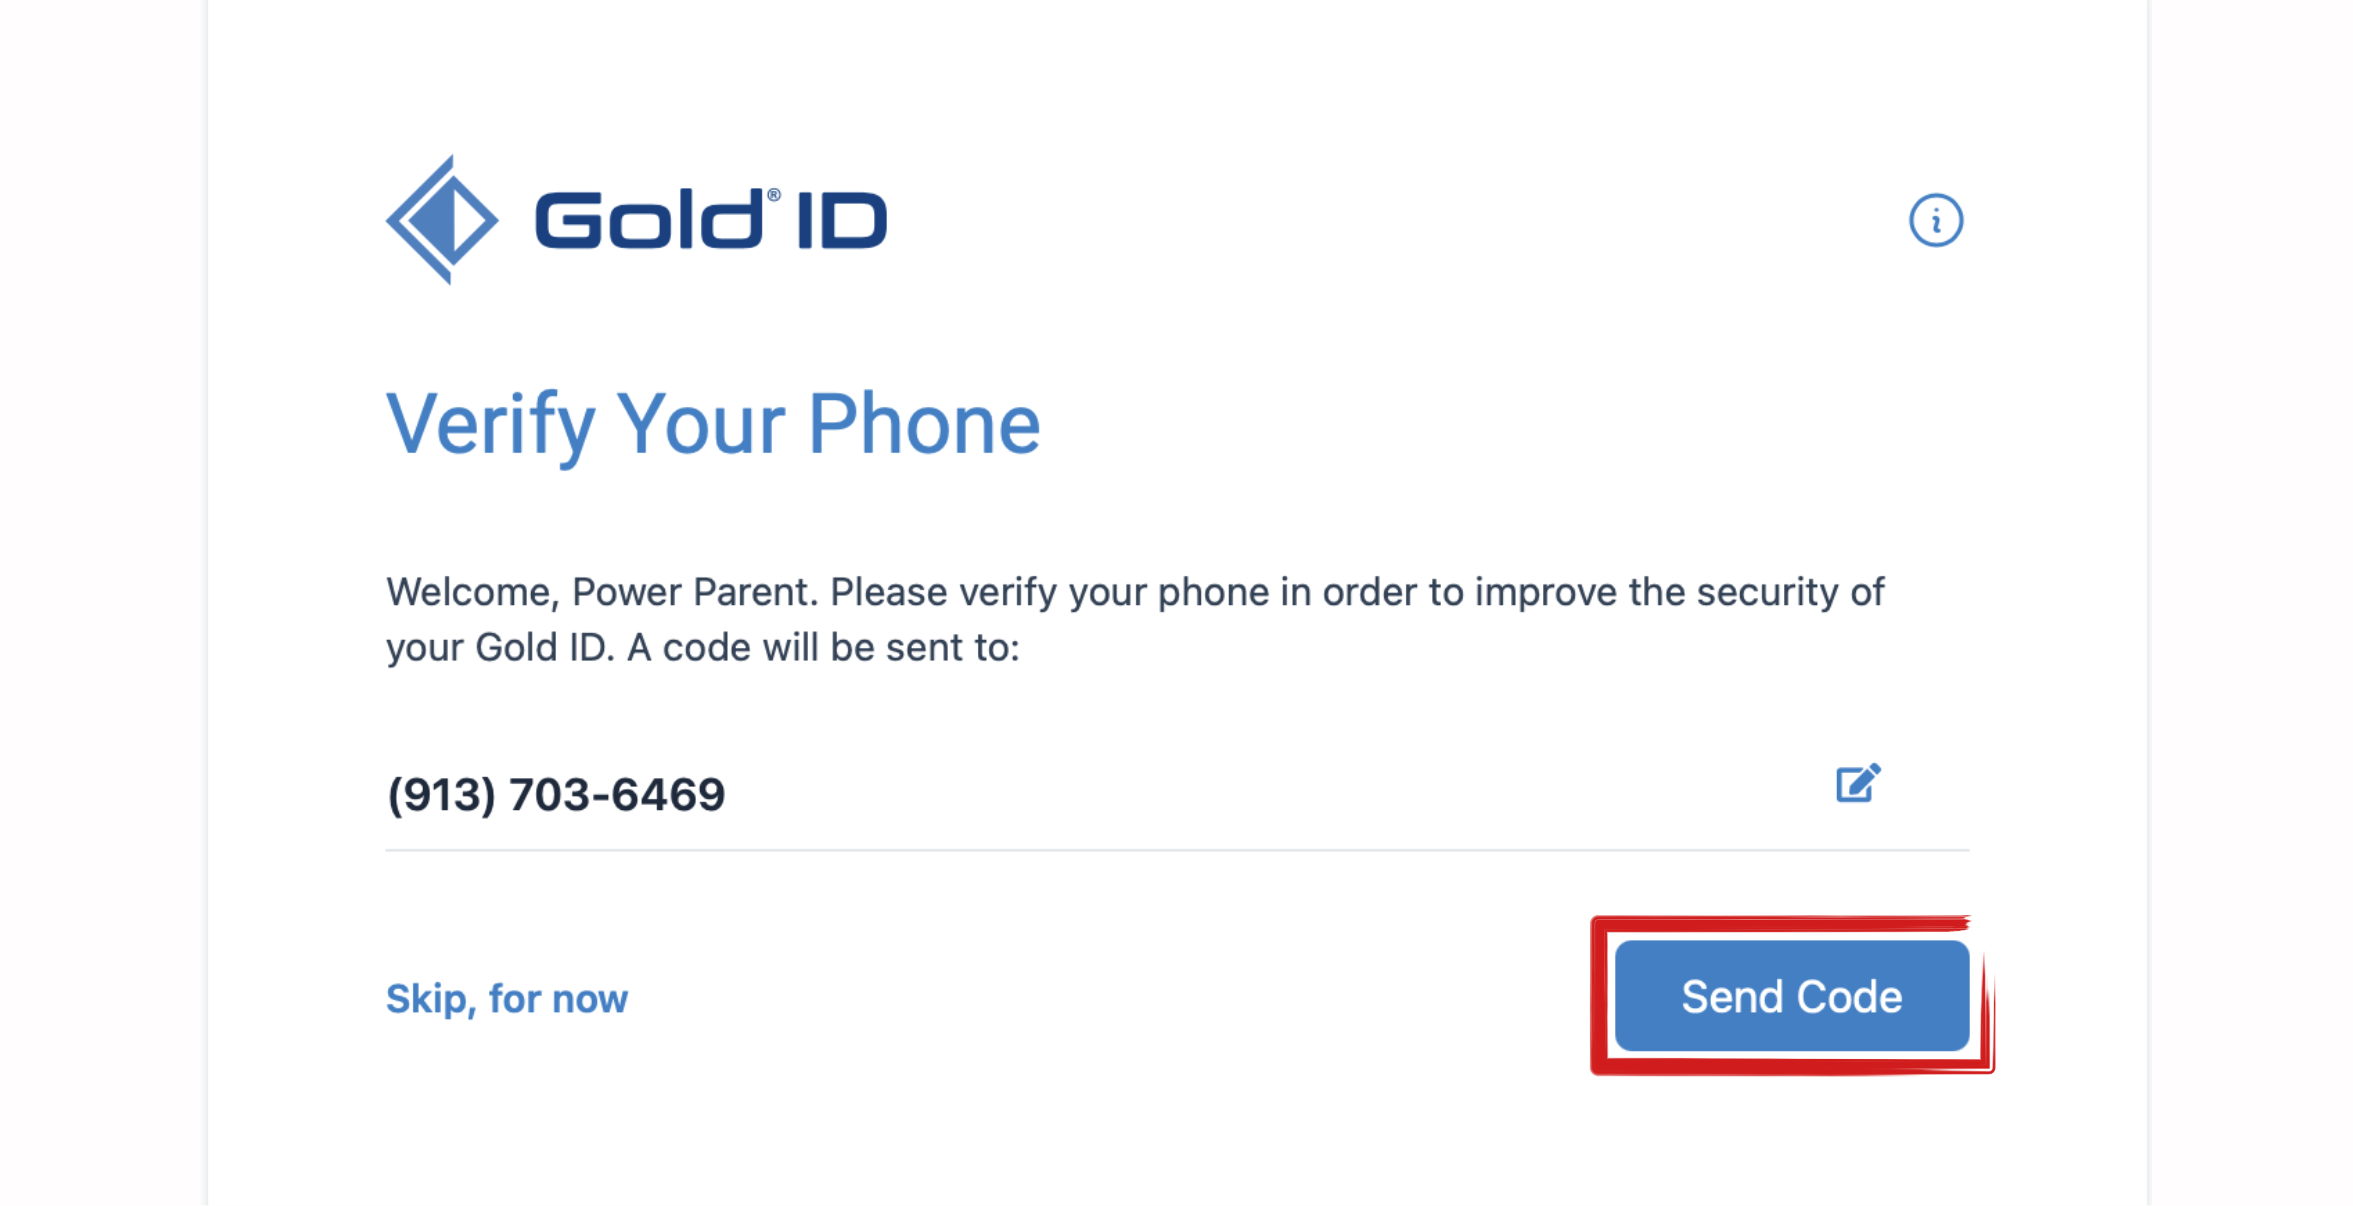Click 'A code will be sent to:' text
This screenshot has width=2353, height=1206.
tap(823, 648)
